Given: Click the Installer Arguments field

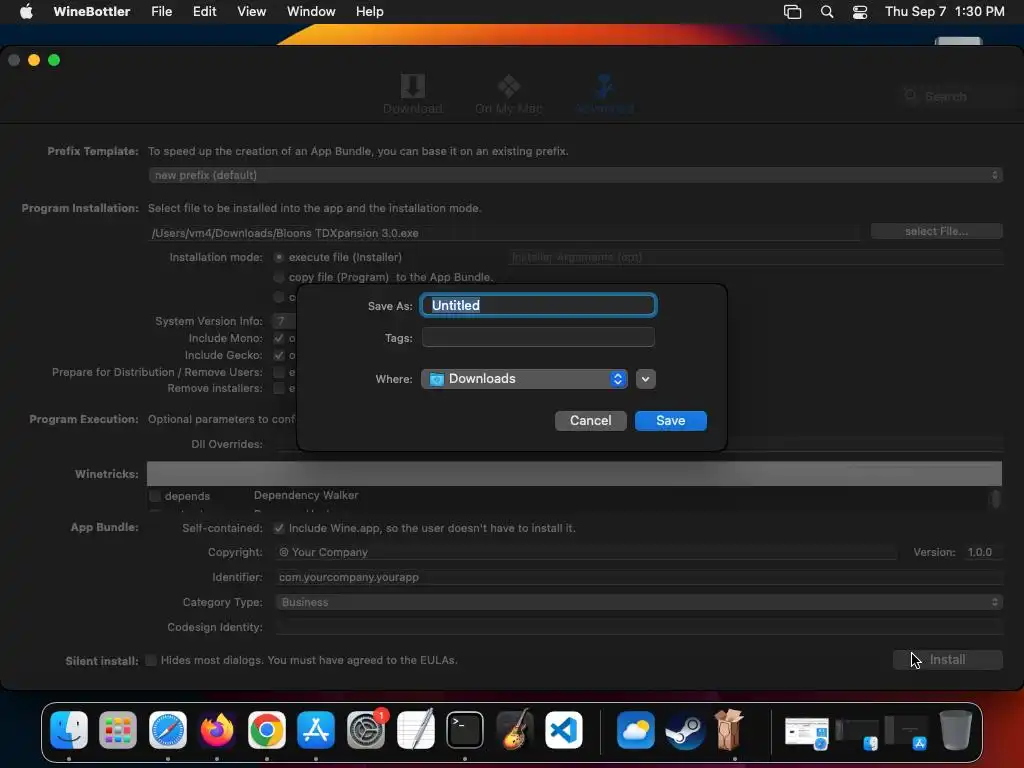Looking at the screenshot, I should click(755, 257).
